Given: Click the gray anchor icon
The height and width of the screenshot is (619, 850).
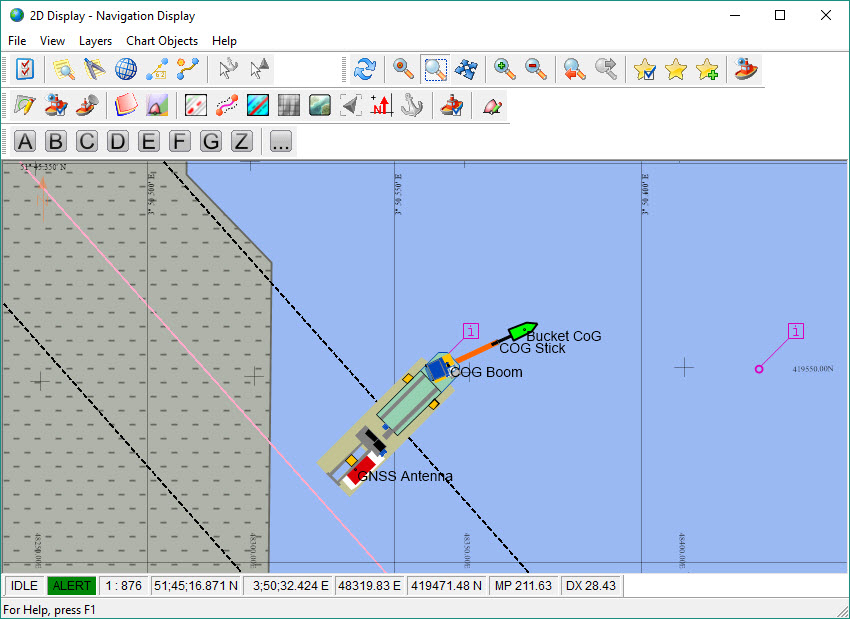Looking at the screenshot, I should click(x=411, y=105).
